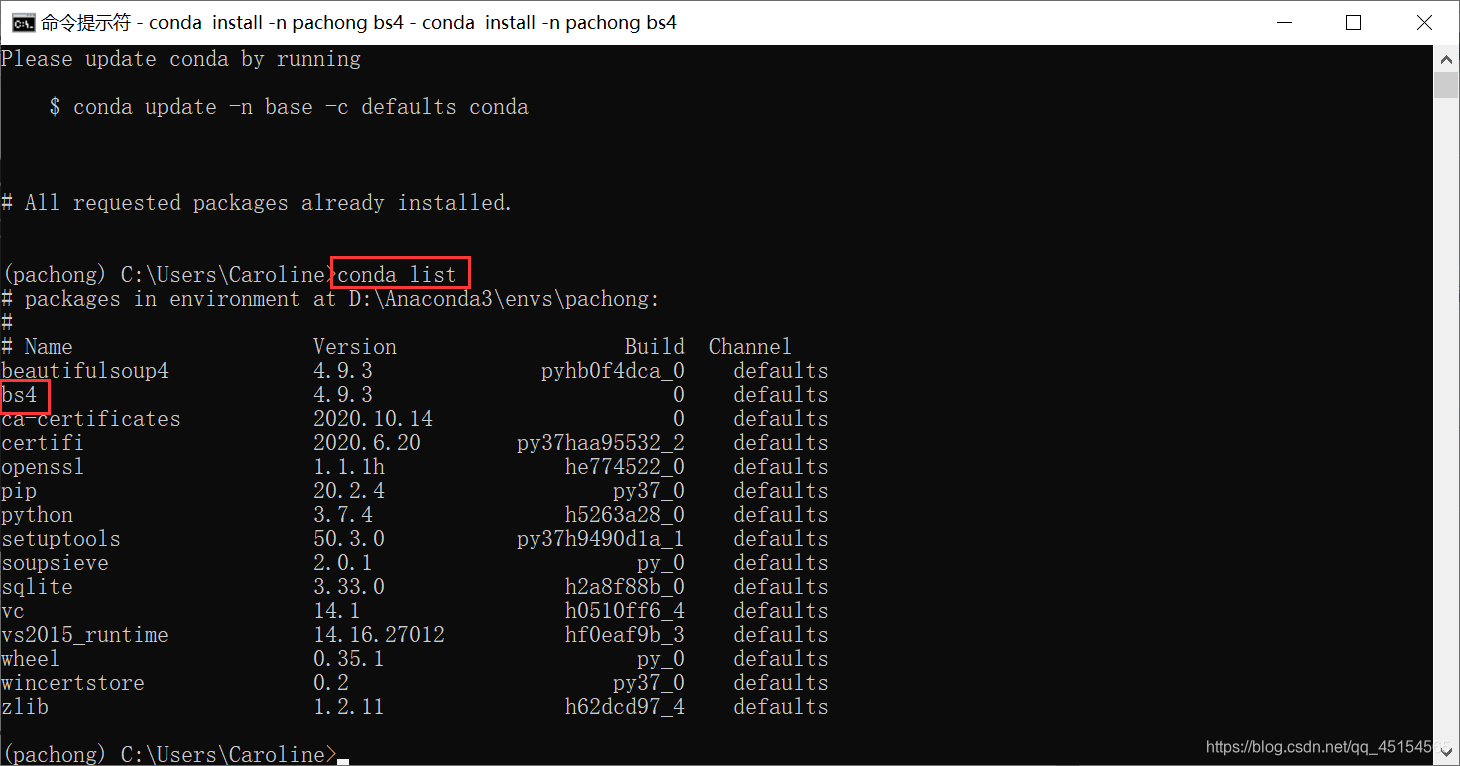Click vs2015_runtime version 14.16.27012
1460x766 pixels.
pyautogui.click(x=379, y=635)
